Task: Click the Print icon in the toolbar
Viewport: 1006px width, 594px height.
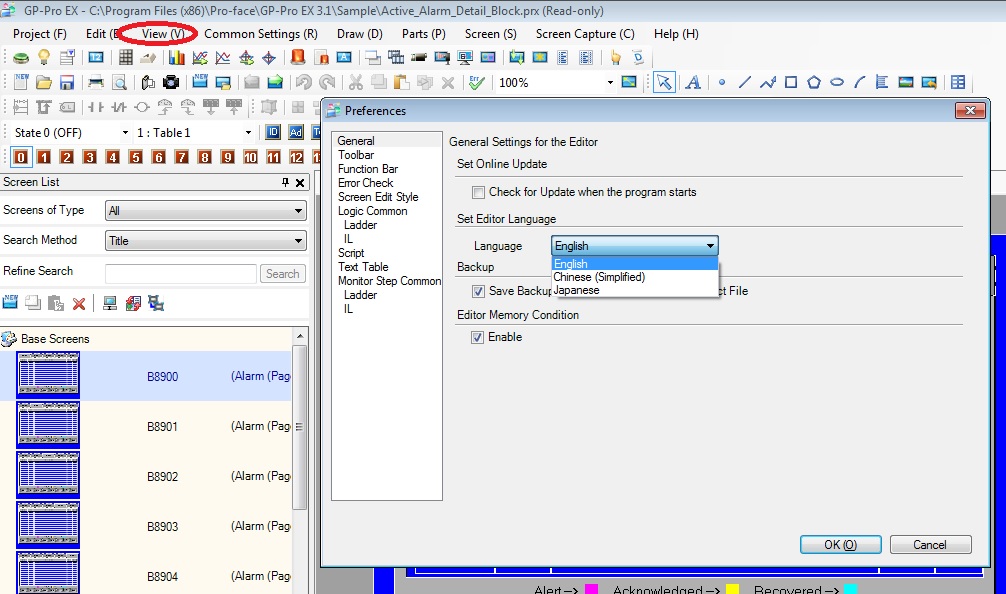Action: 96,82
